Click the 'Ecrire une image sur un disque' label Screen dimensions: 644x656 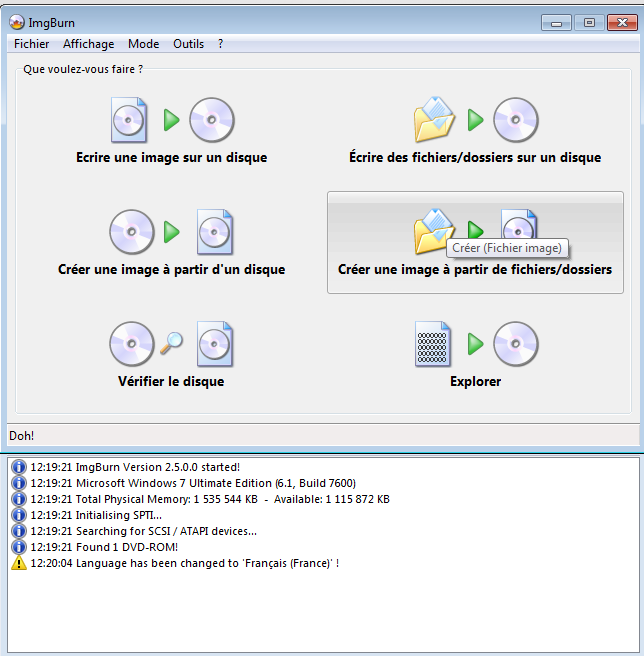(x=172, y=157)
